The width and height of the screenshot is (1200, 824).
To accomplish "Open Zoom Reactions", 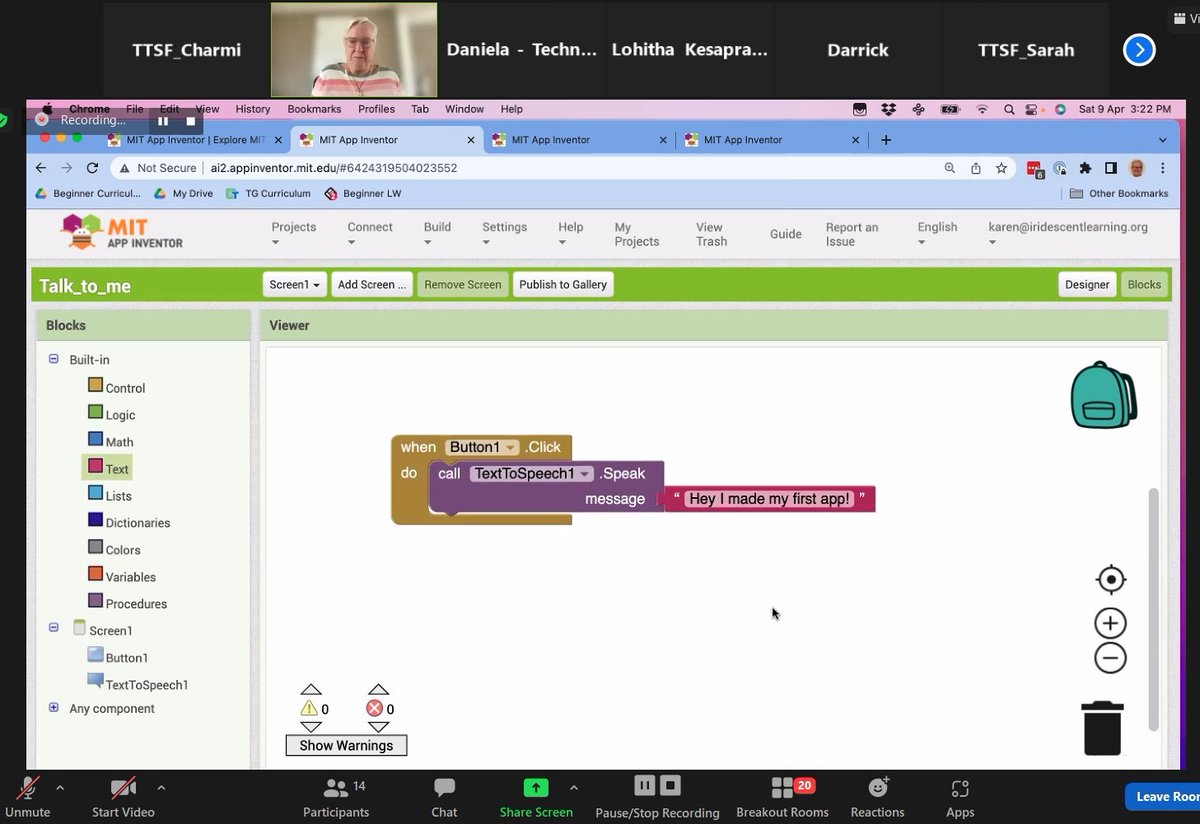I will 877,798.
